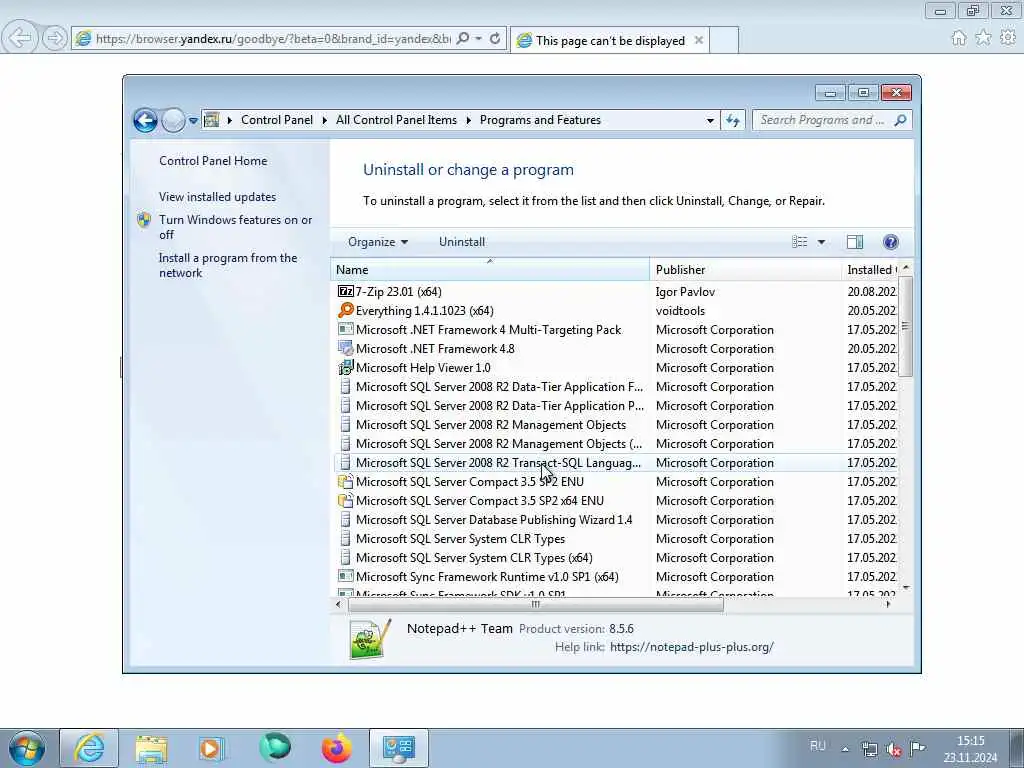Sort list by Publisher column header

point(746,270)
